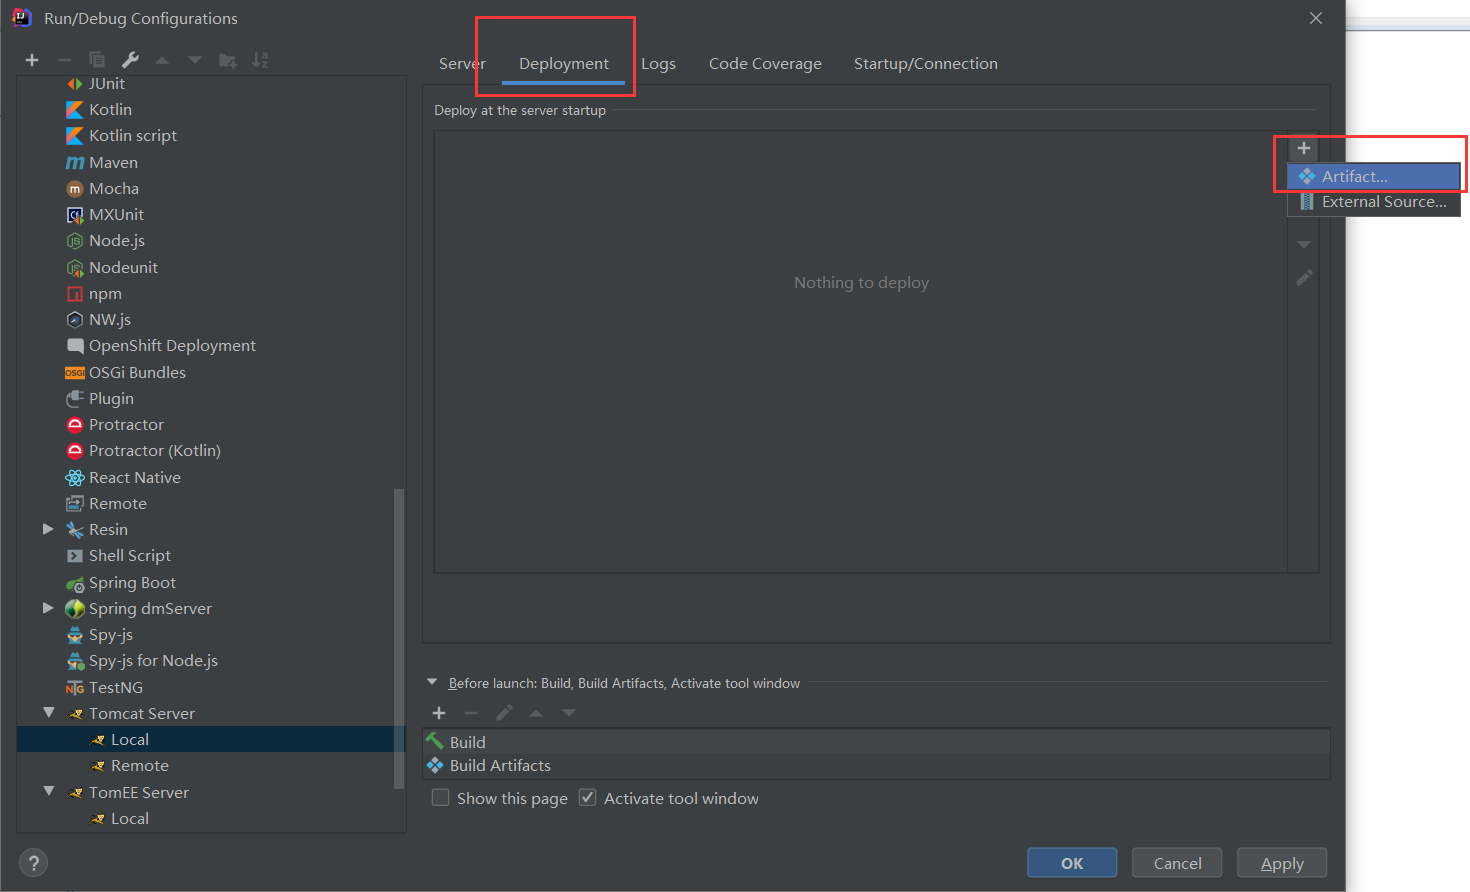Toggle Show this page checkbox
Image resolution: width=1470 pixels, height=892 pixels.
point(440,798)
